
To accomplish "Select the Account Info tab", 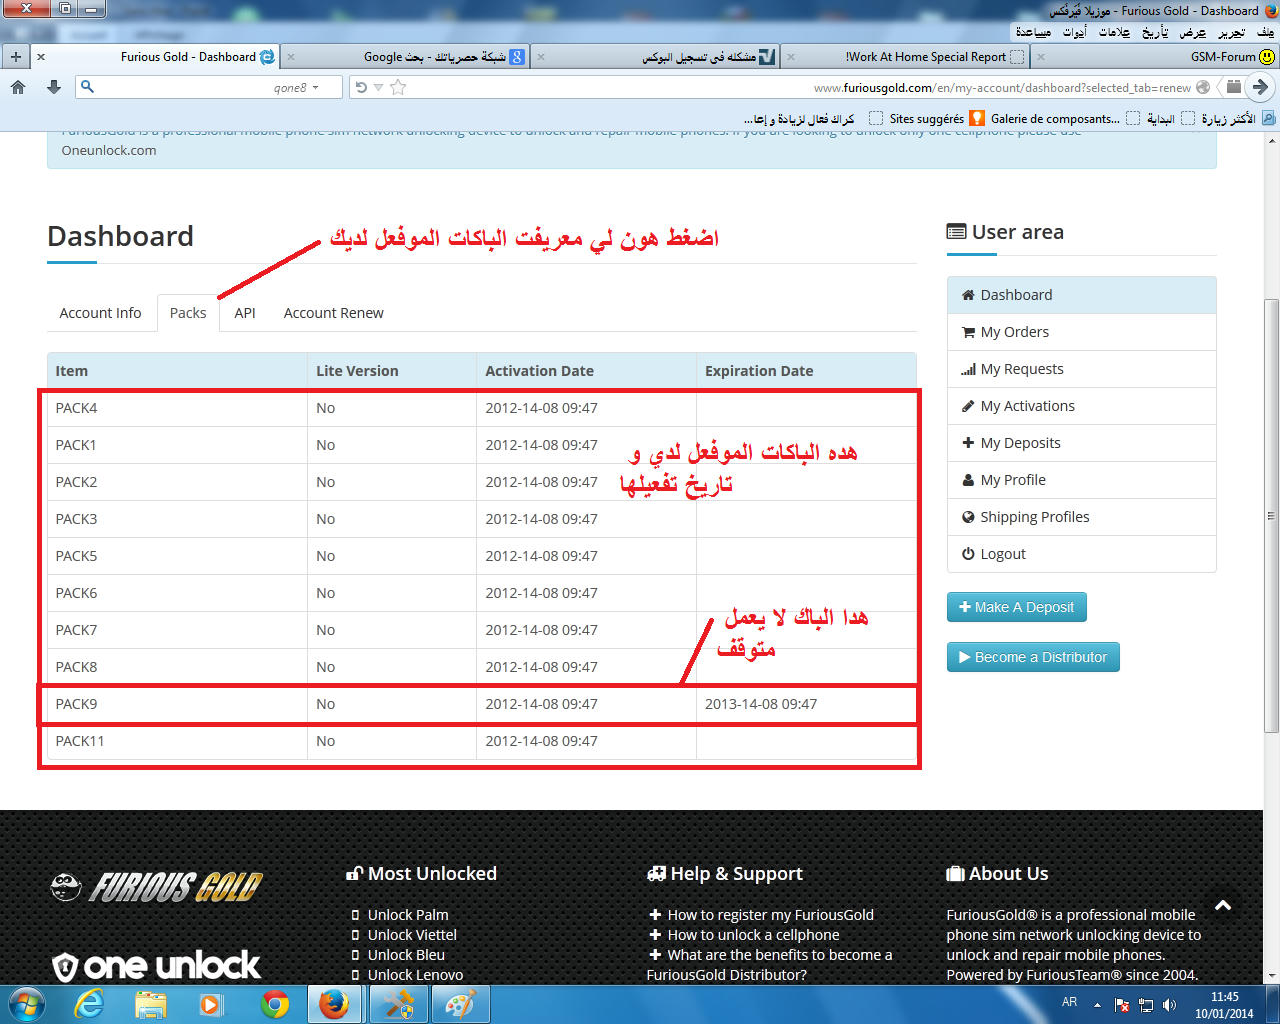I will (100, 313).
